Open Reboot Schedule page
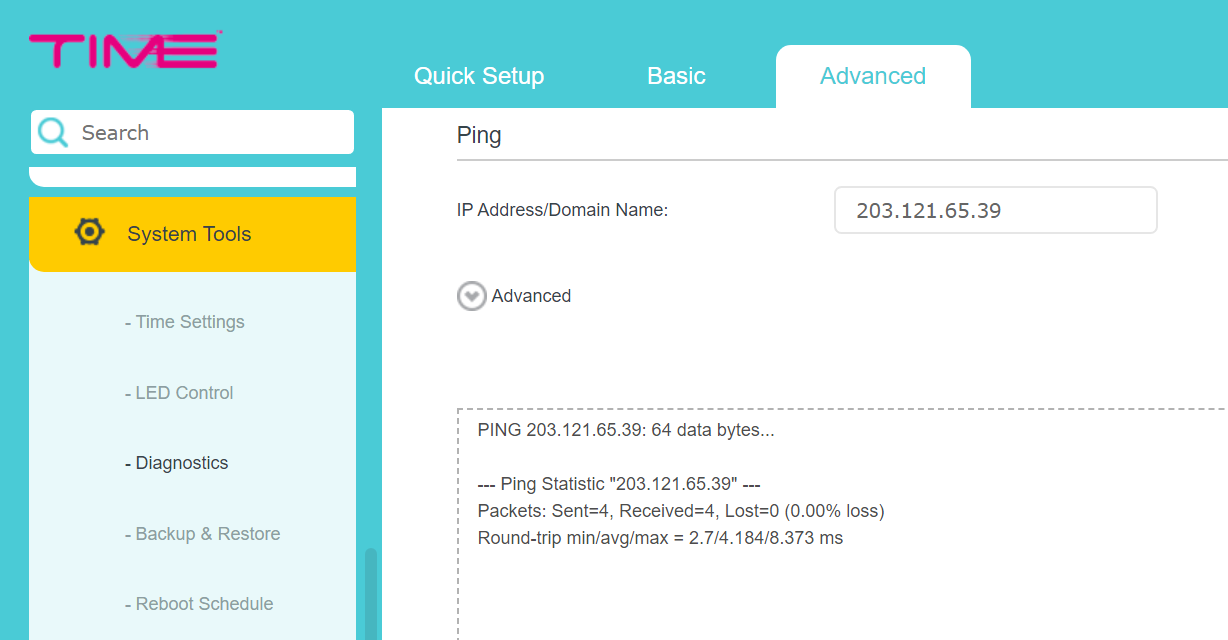The width and height of the screenshot is (1228, 640). 199,604
